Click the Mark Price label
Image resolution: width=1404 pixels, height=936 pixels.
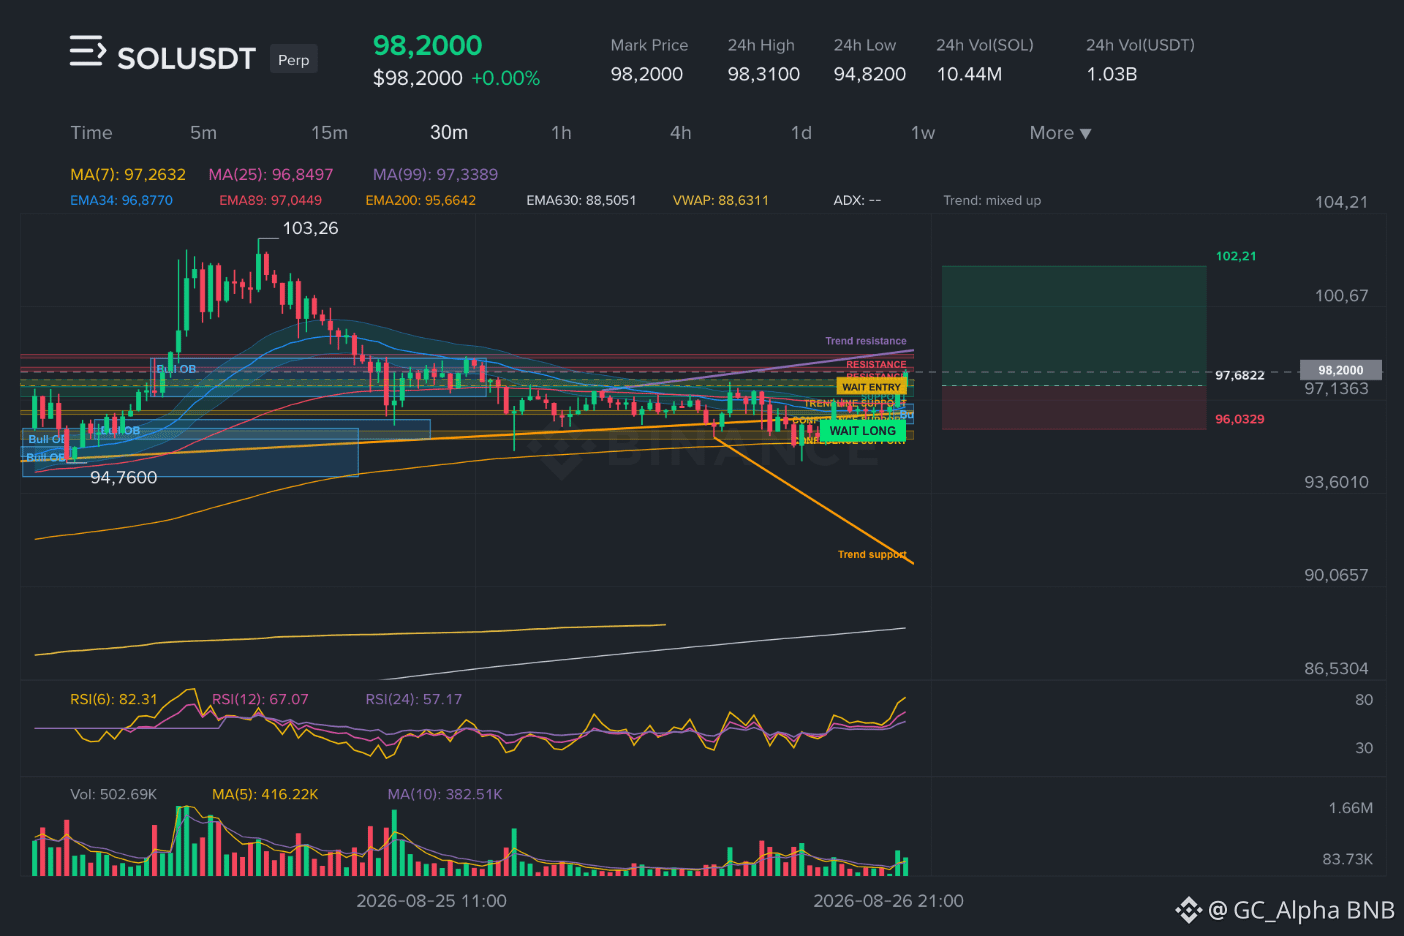pos(649,45)
